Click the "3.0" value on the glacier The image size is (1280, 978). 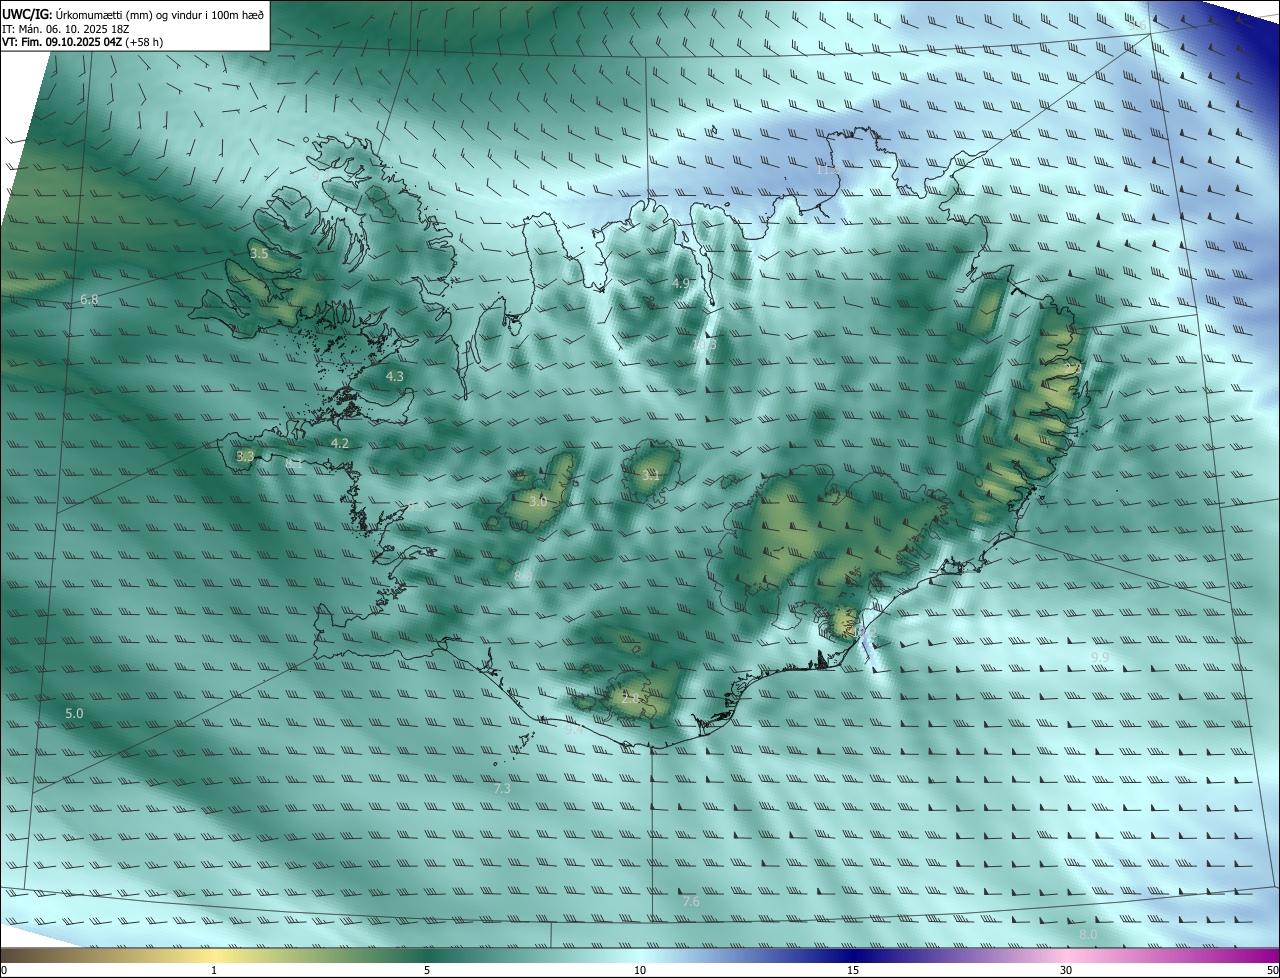point(538,501)
